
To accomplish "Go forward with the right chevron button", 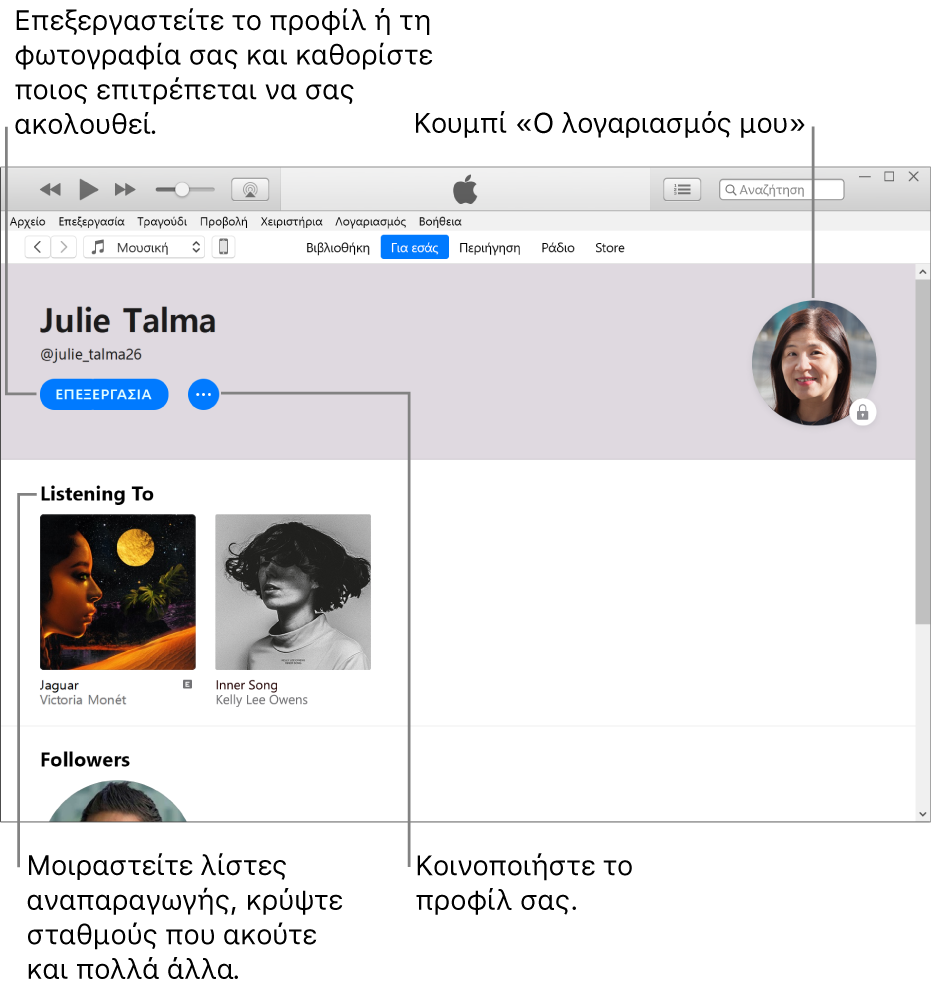I will coord(64,247).
